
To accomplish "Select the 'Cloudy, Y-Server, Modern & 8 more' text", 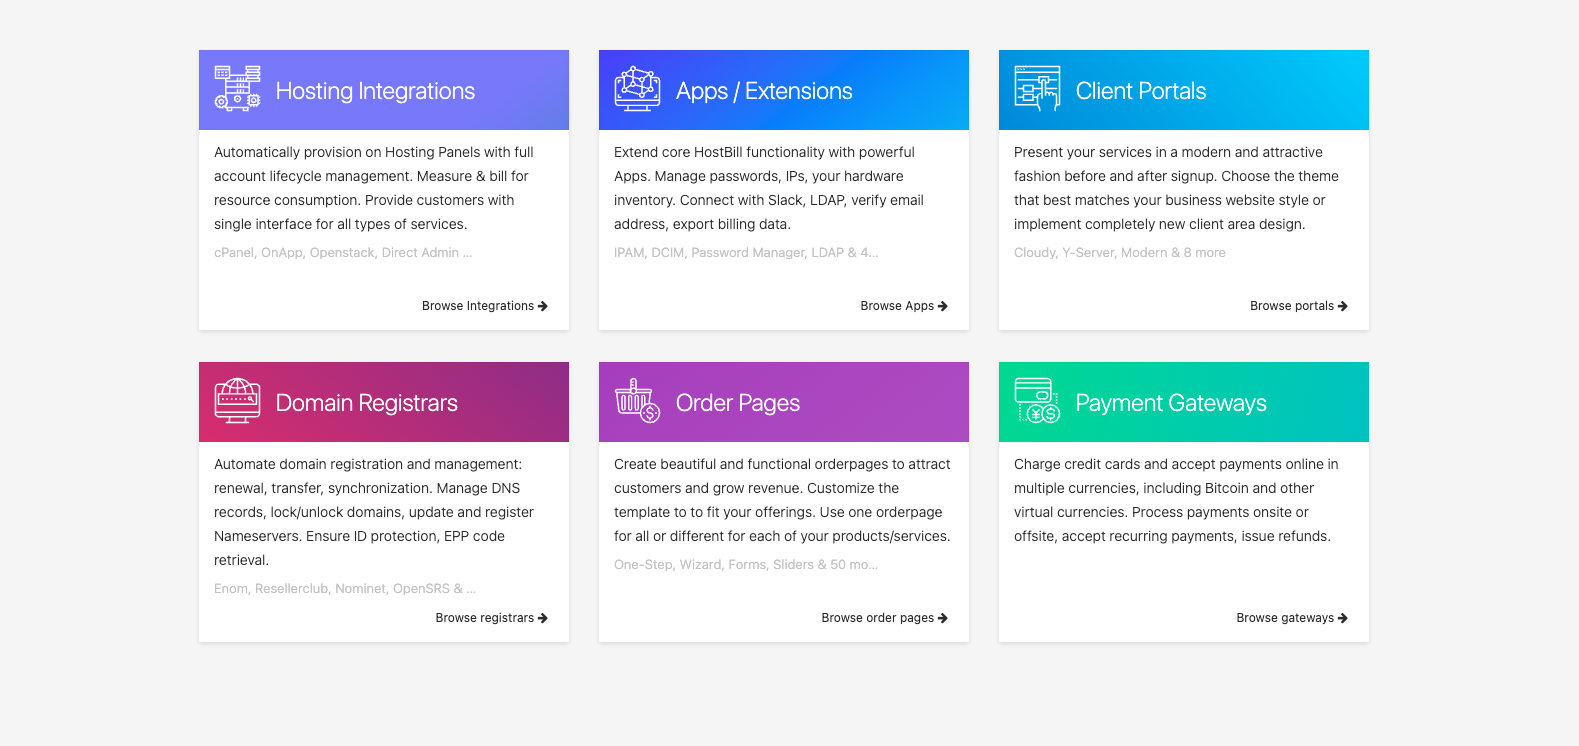I will click(x=1120, y=253).
